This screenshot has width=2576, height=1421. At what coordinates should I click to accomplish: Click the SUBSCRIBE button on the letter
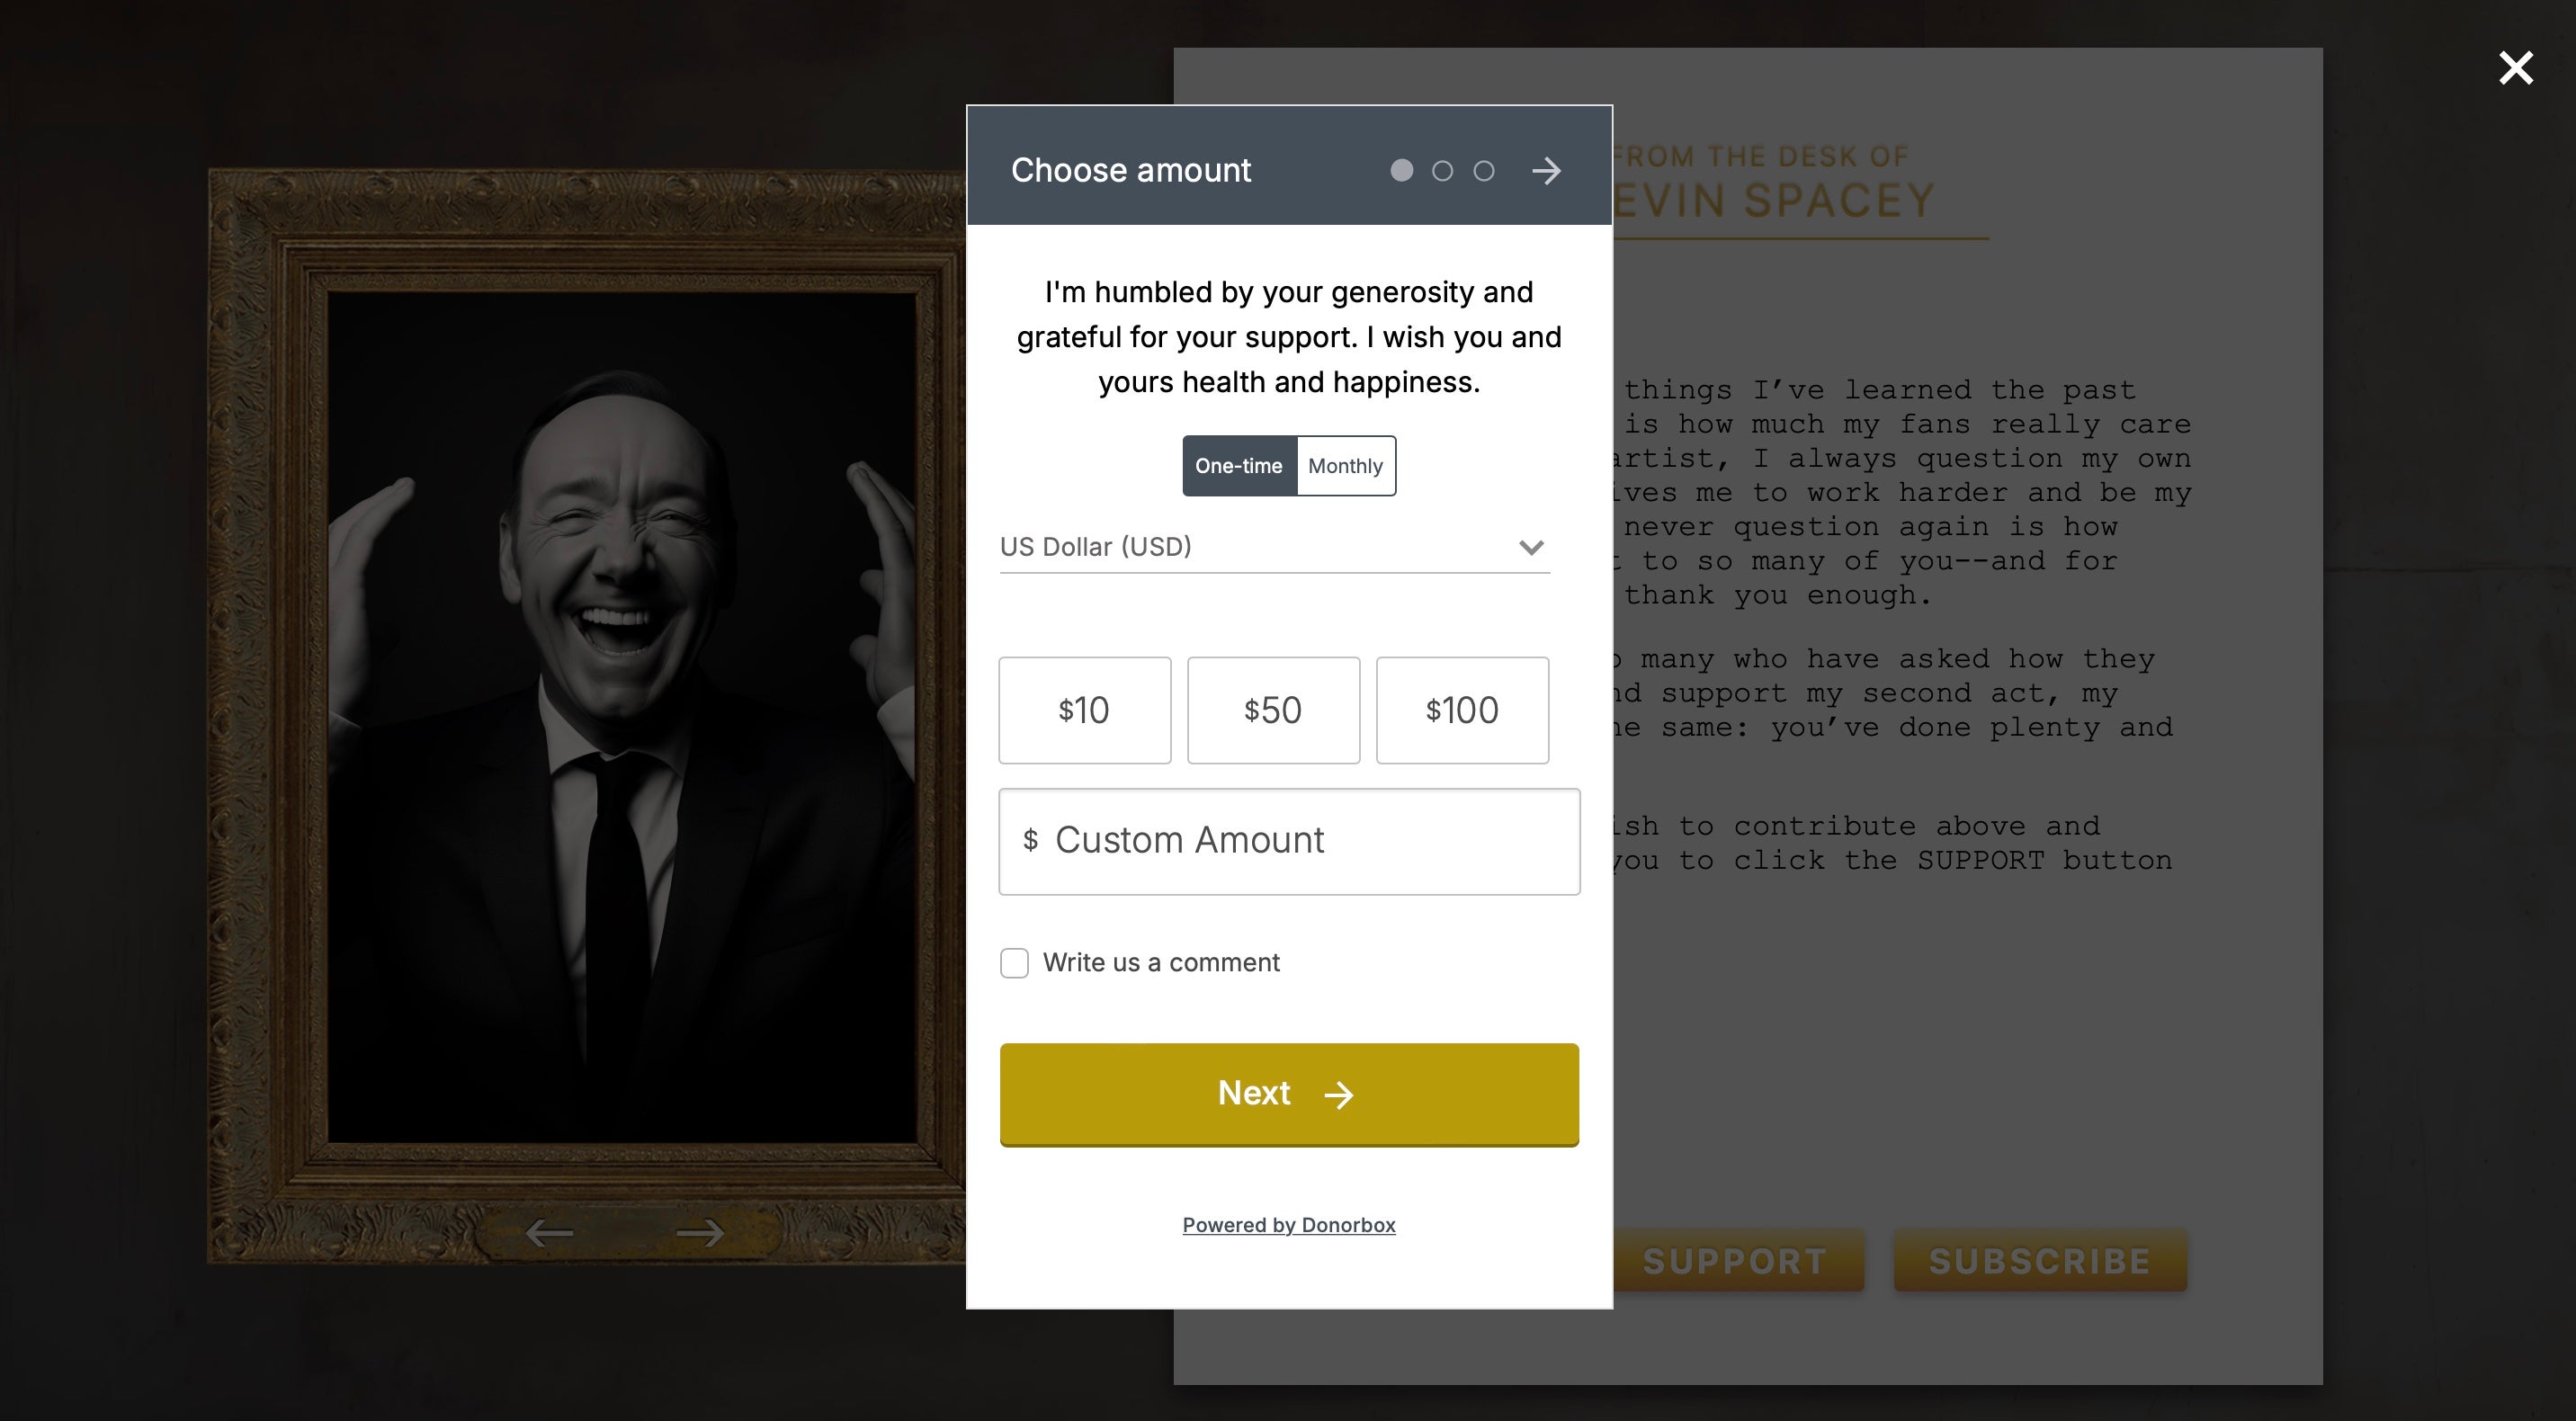tap(2040, 1260)
